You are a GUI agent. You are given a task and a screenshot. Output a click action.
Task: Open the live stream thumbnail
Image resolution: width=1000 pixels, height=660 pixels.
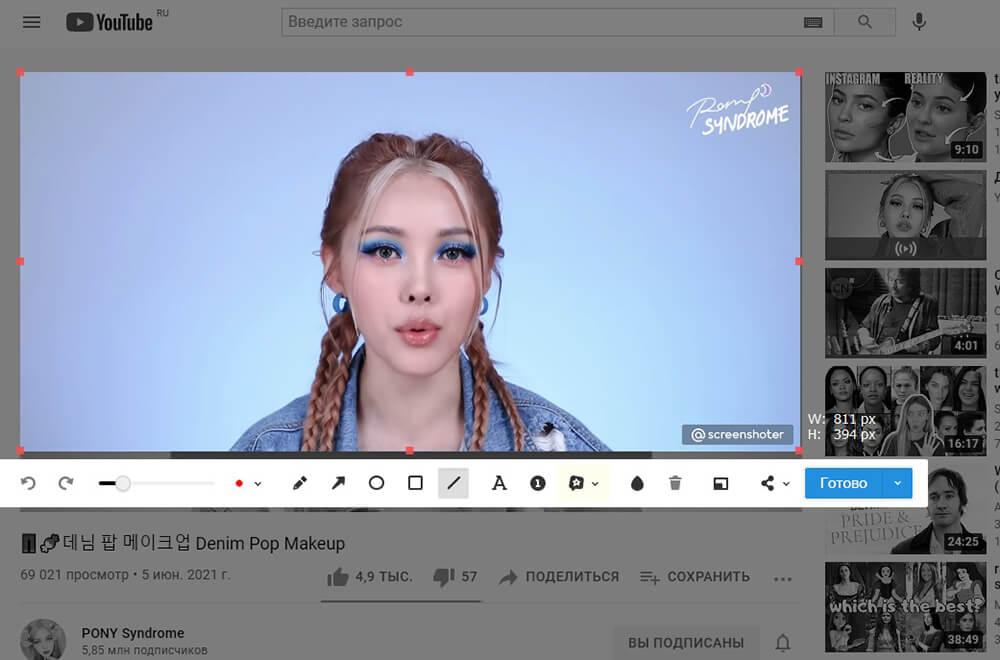click(x=906, y=215)
